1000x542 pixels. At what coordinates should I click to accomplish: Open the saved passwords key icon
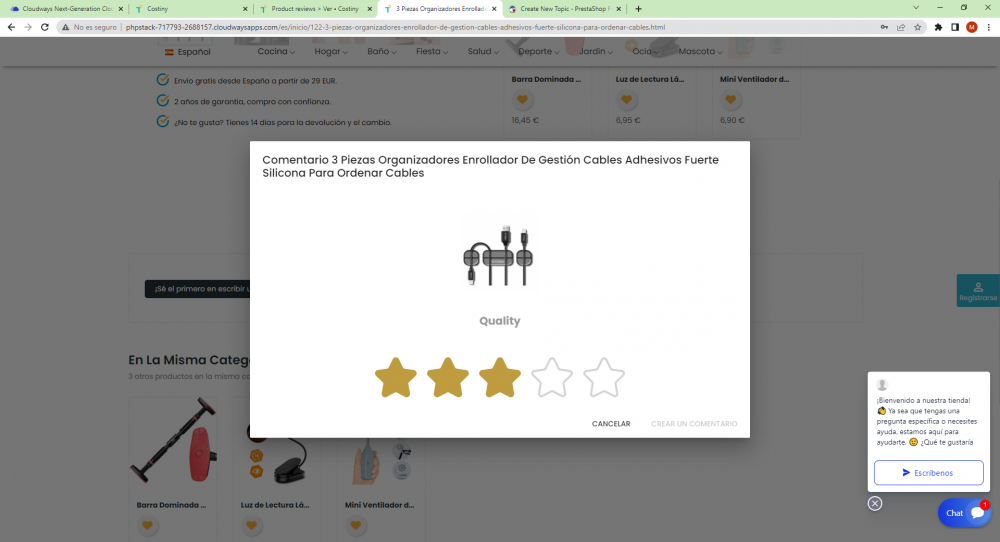click(884, 27)
